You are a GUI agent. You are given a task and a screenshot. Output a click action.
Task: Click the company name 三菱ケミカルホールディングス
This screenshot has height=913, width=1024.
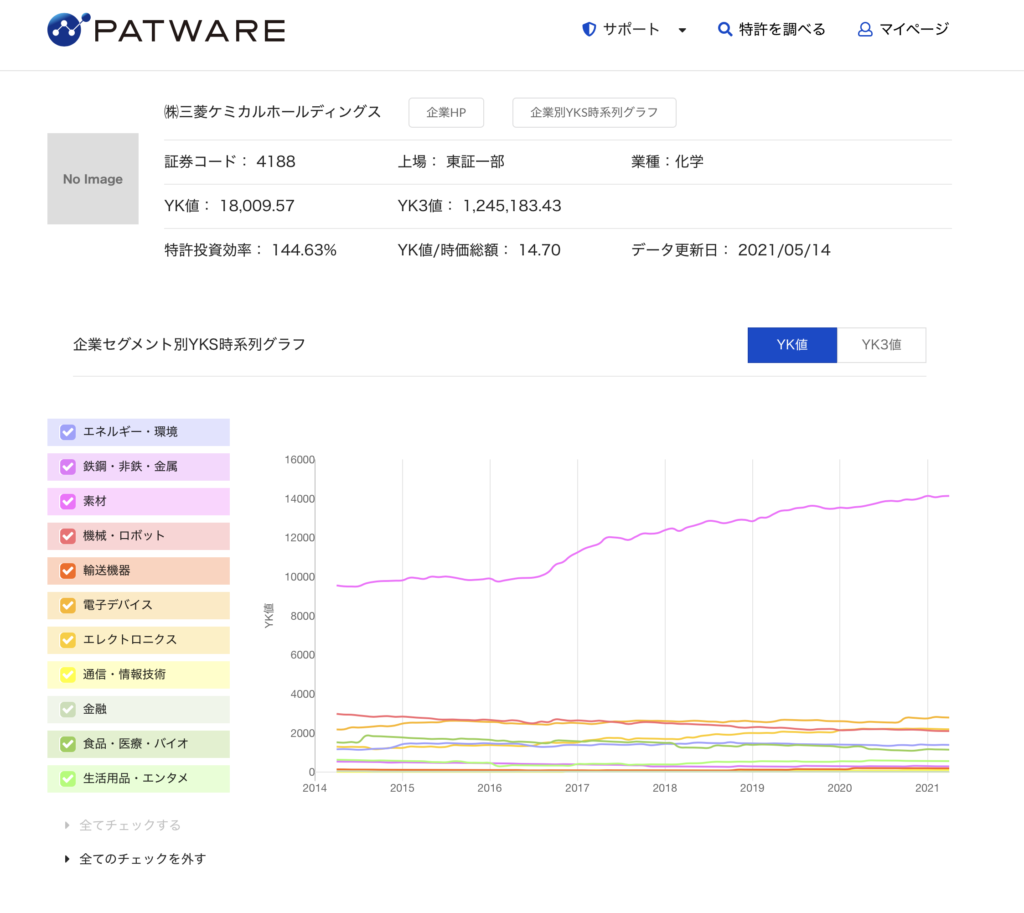tap(272, 112)
